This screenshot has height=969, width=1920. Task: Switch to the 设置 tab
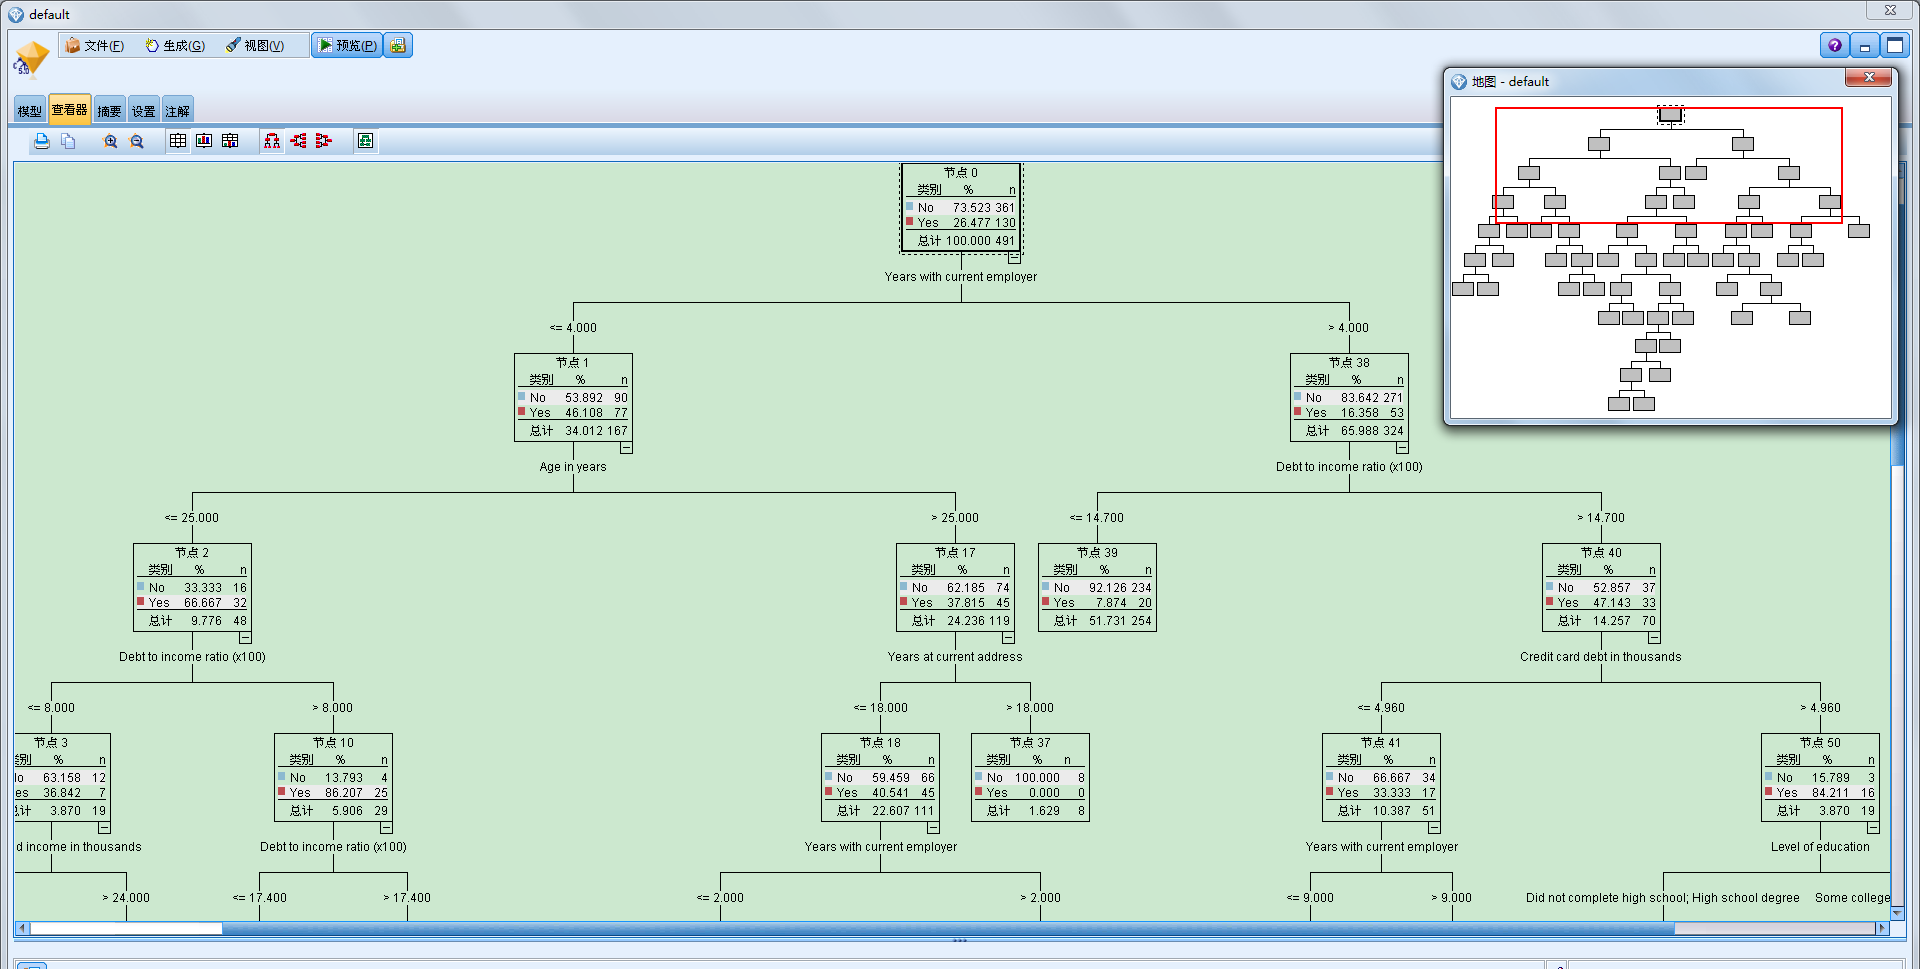coord(143,109)
